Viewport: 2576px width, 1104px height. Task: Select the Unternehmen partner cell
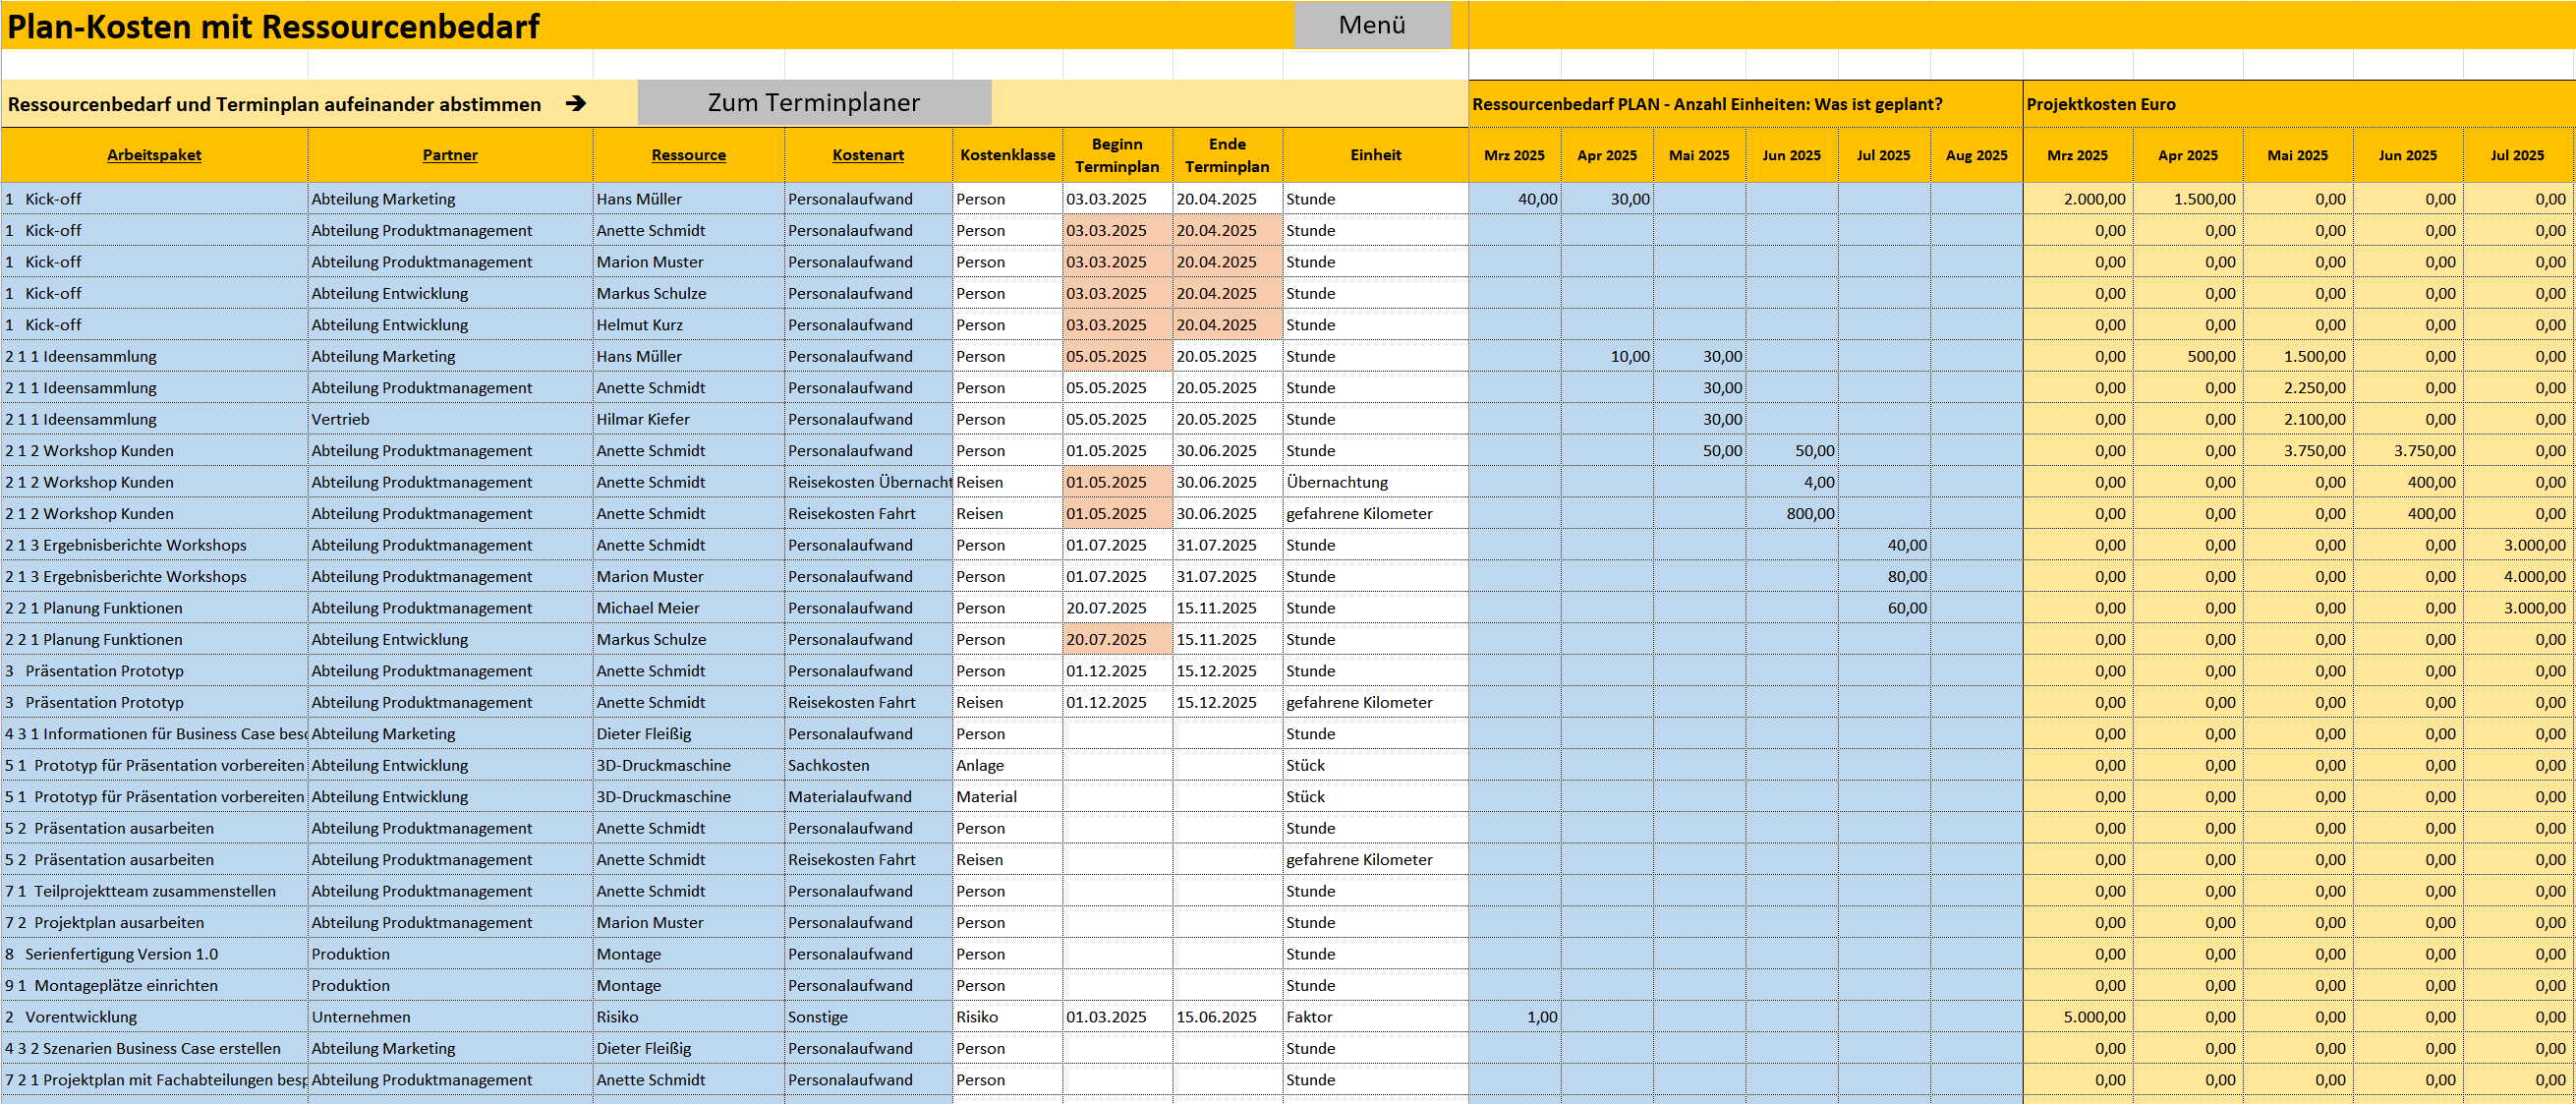[450, 1017]
